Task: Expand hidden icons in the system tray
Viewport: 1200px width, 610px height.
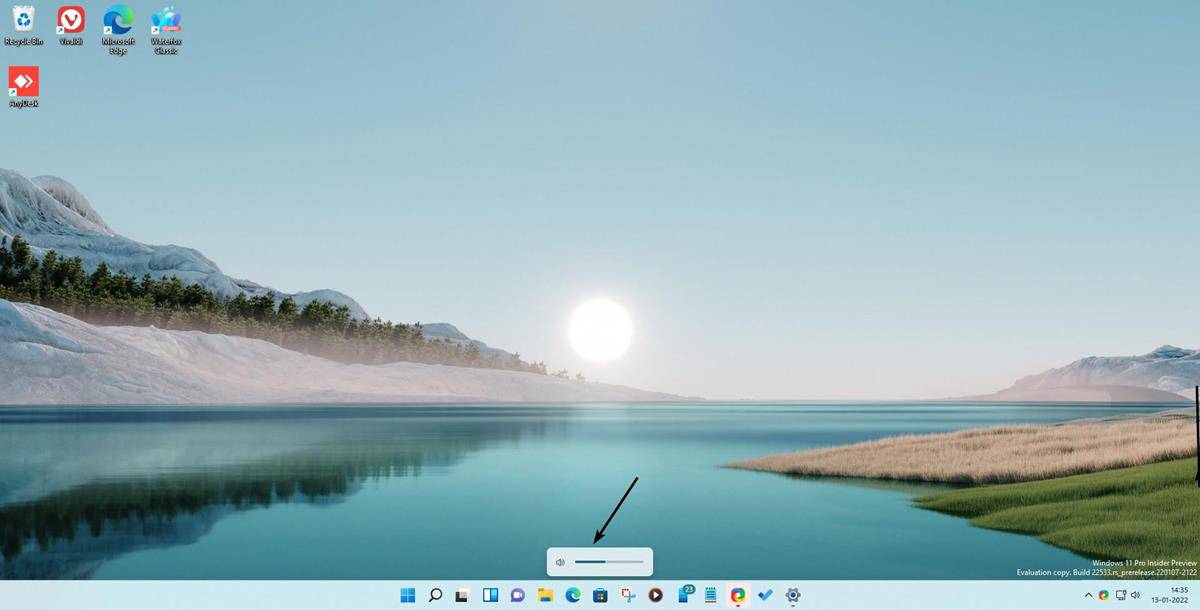Action: coord(1089,595)
